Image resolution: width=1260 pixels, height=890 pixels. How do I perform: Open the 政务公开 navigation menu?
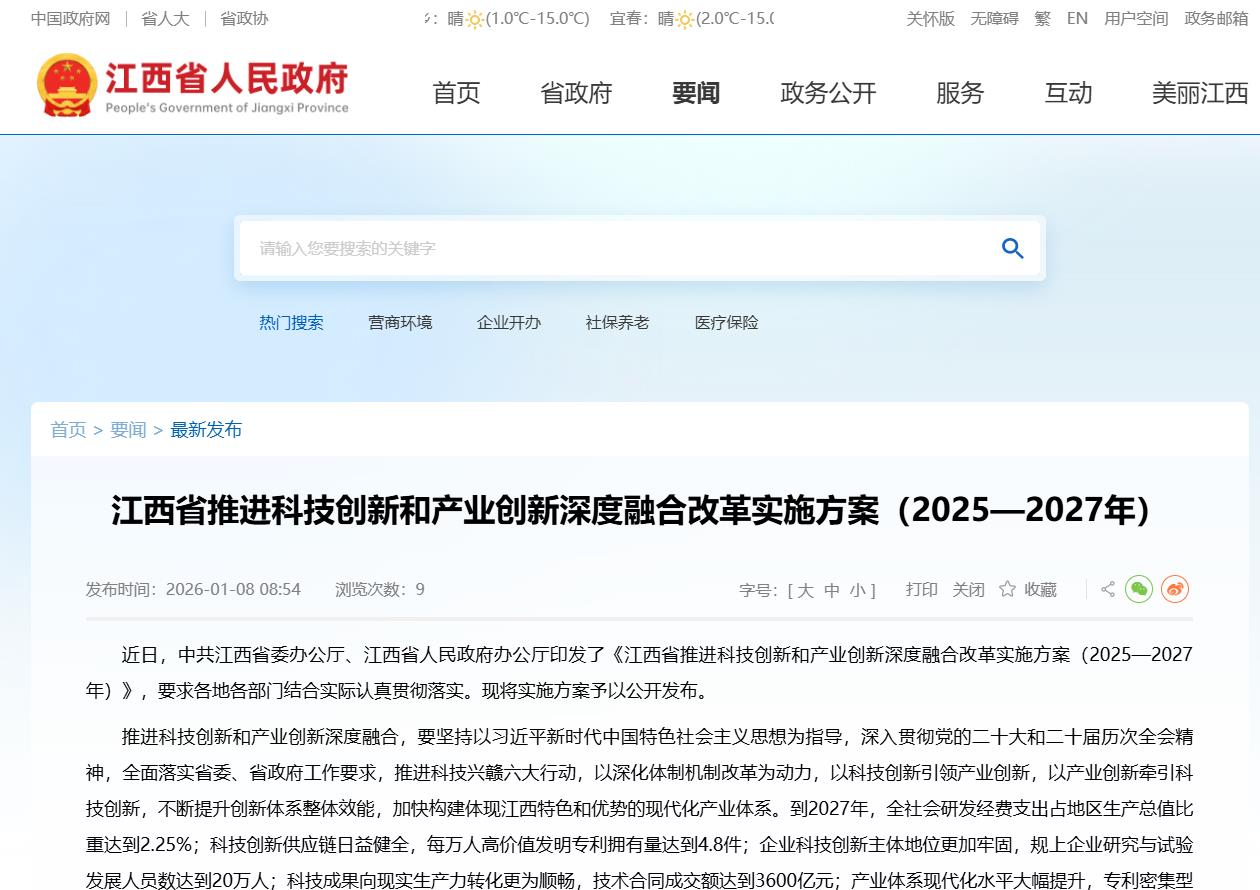(828, 93)
